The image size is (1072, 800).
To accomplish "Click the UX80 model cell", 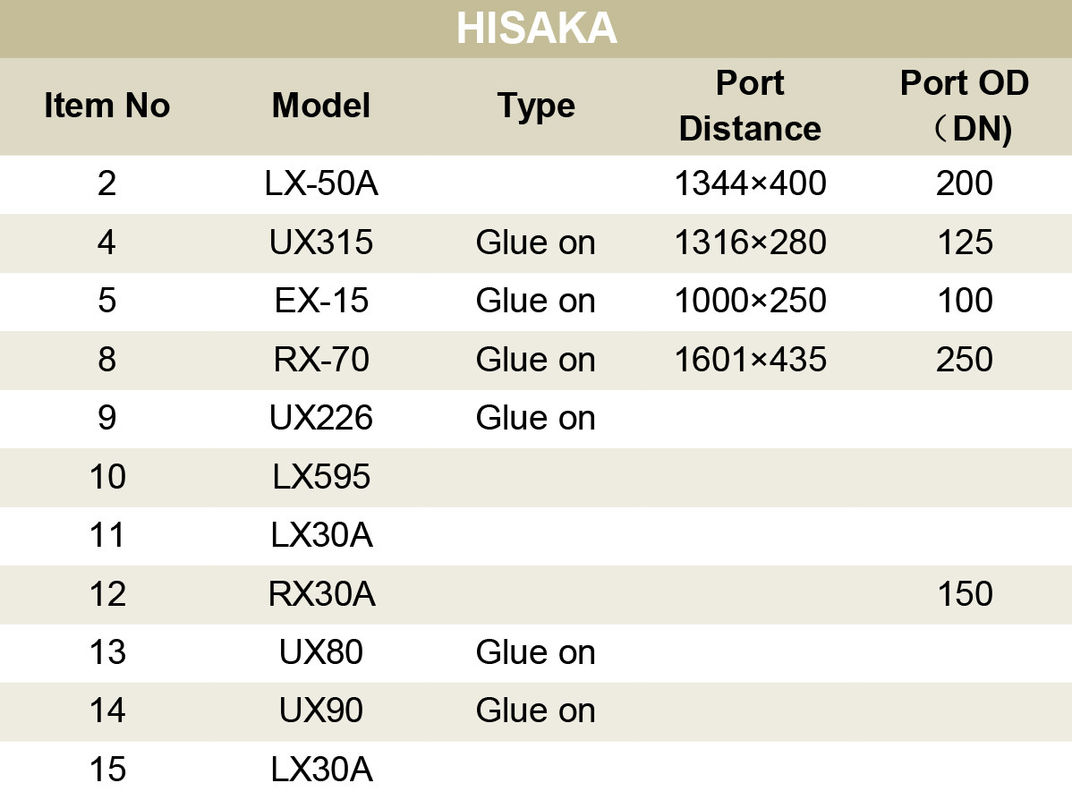I will point(321,652).
